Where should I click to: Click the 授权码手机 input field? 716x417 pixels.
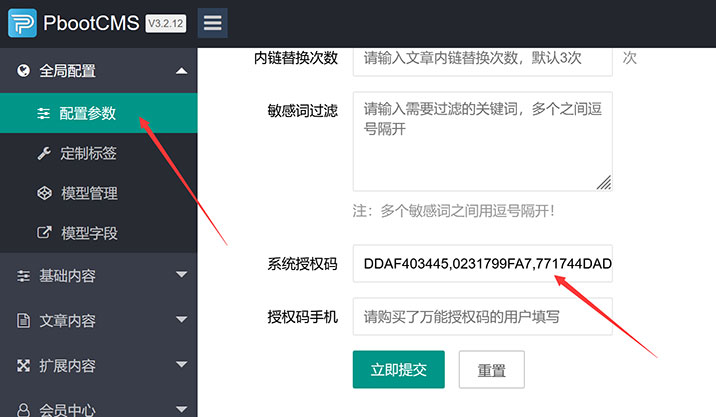[482, 317]
